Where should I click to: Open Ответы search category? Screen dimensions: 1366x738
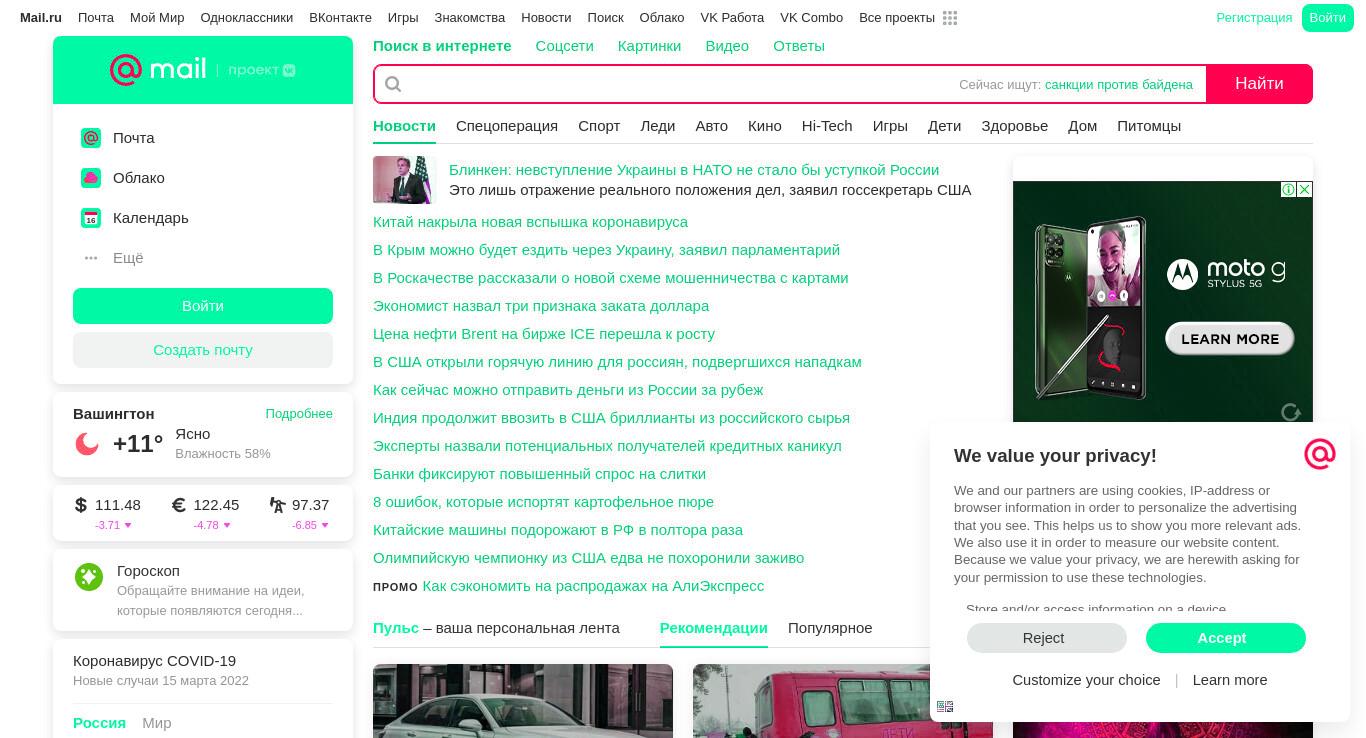coord(799,46)
